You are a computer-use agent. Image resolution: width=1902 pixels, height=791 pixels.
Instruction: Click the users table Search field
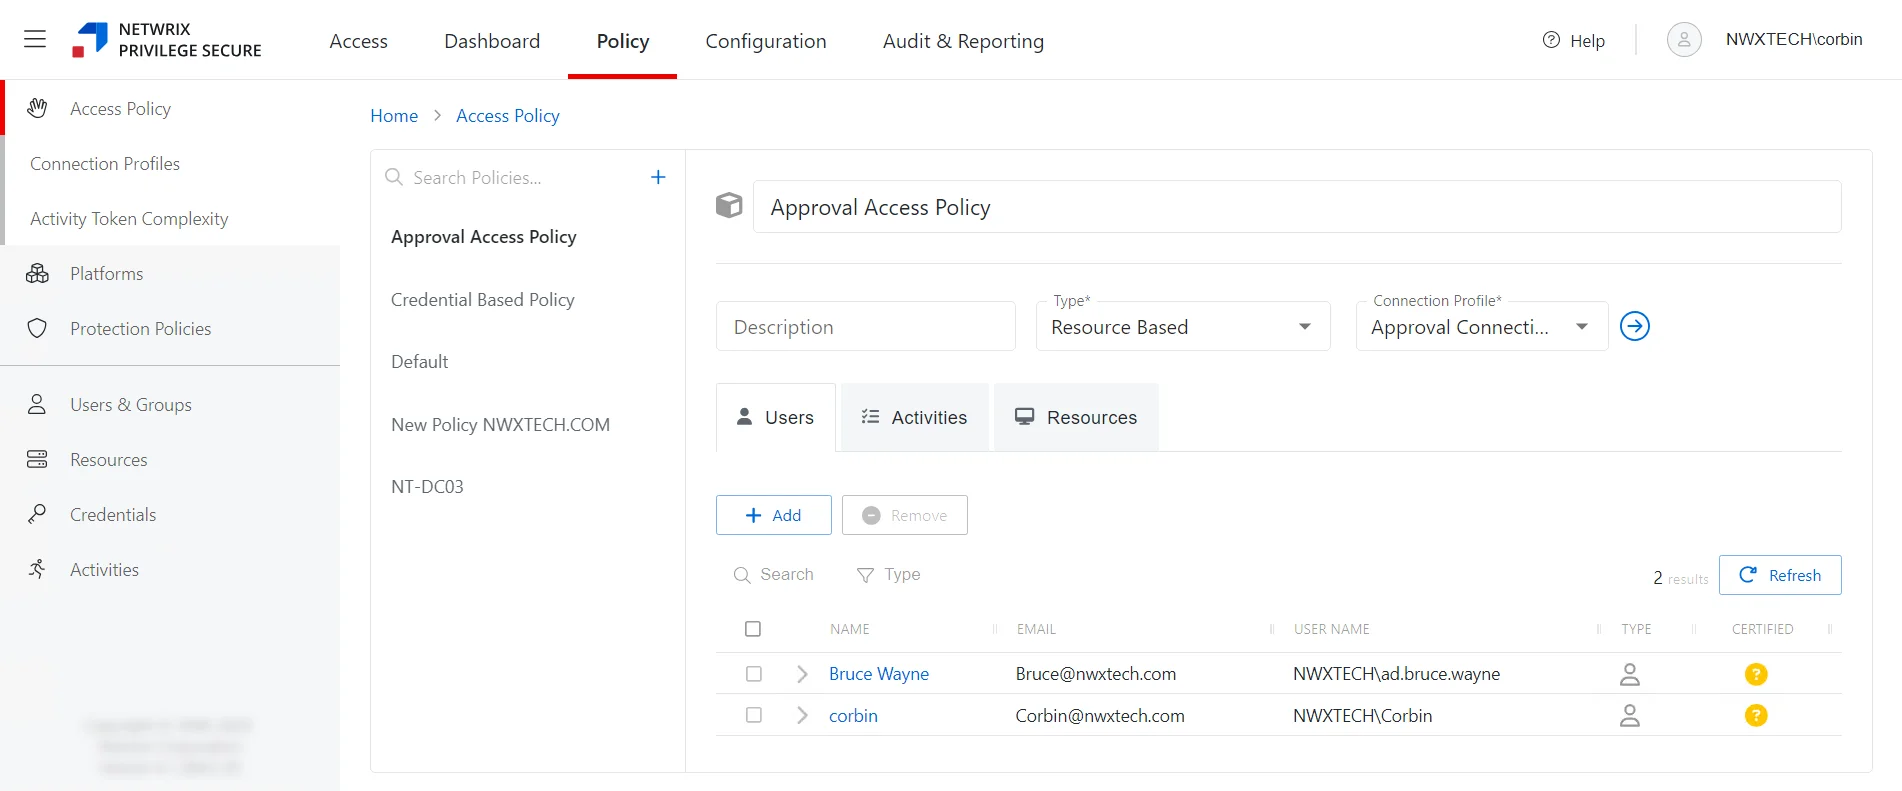click(787, 575)
